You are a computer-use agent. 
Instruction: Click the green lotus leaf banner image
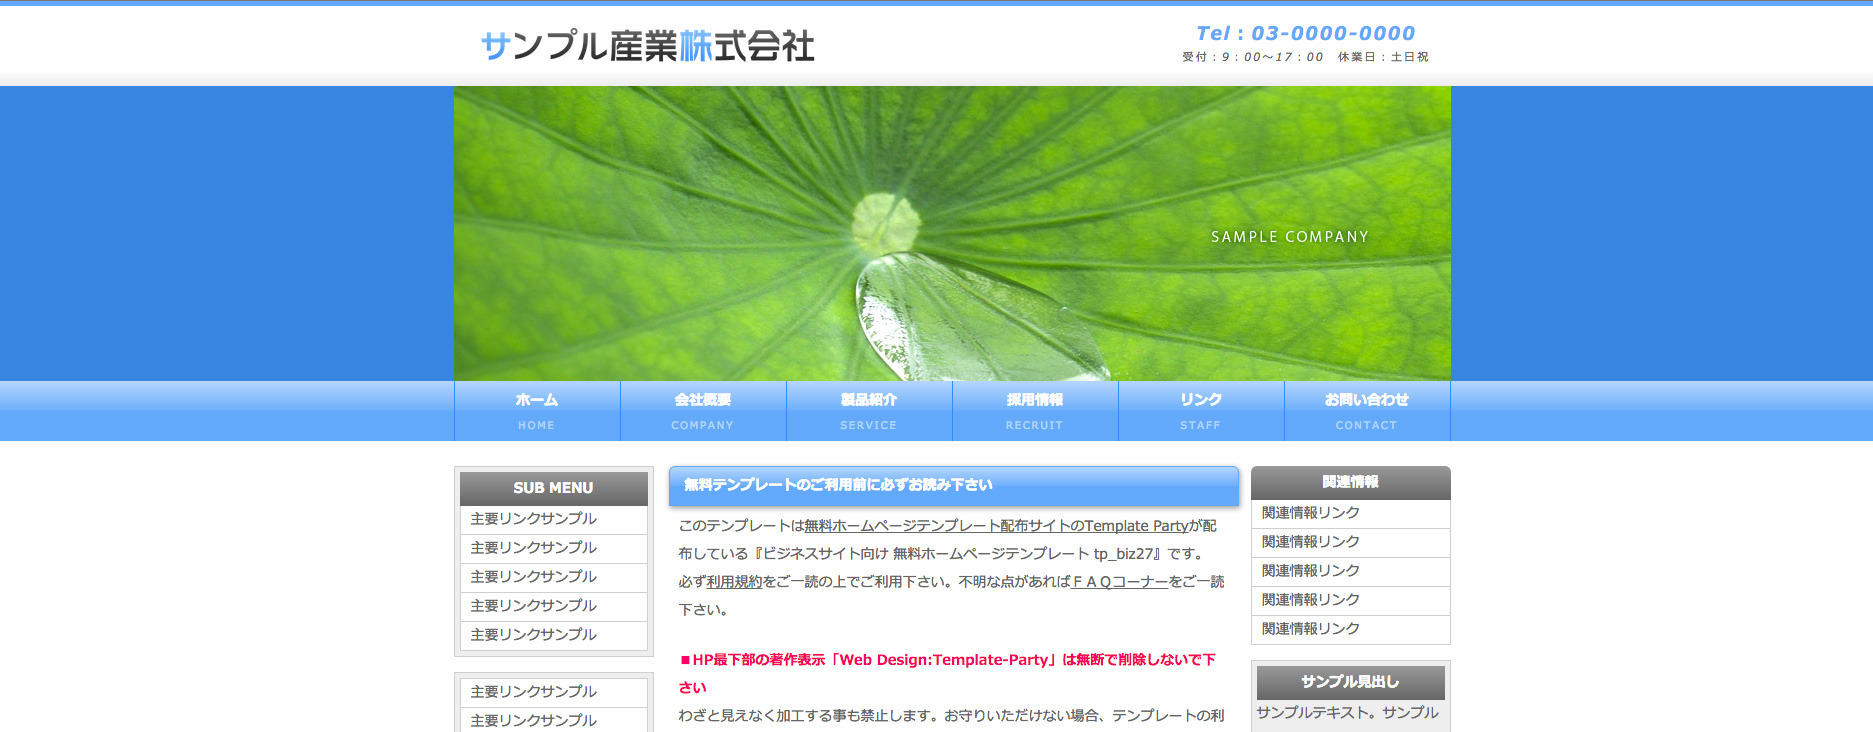point(952,233)
